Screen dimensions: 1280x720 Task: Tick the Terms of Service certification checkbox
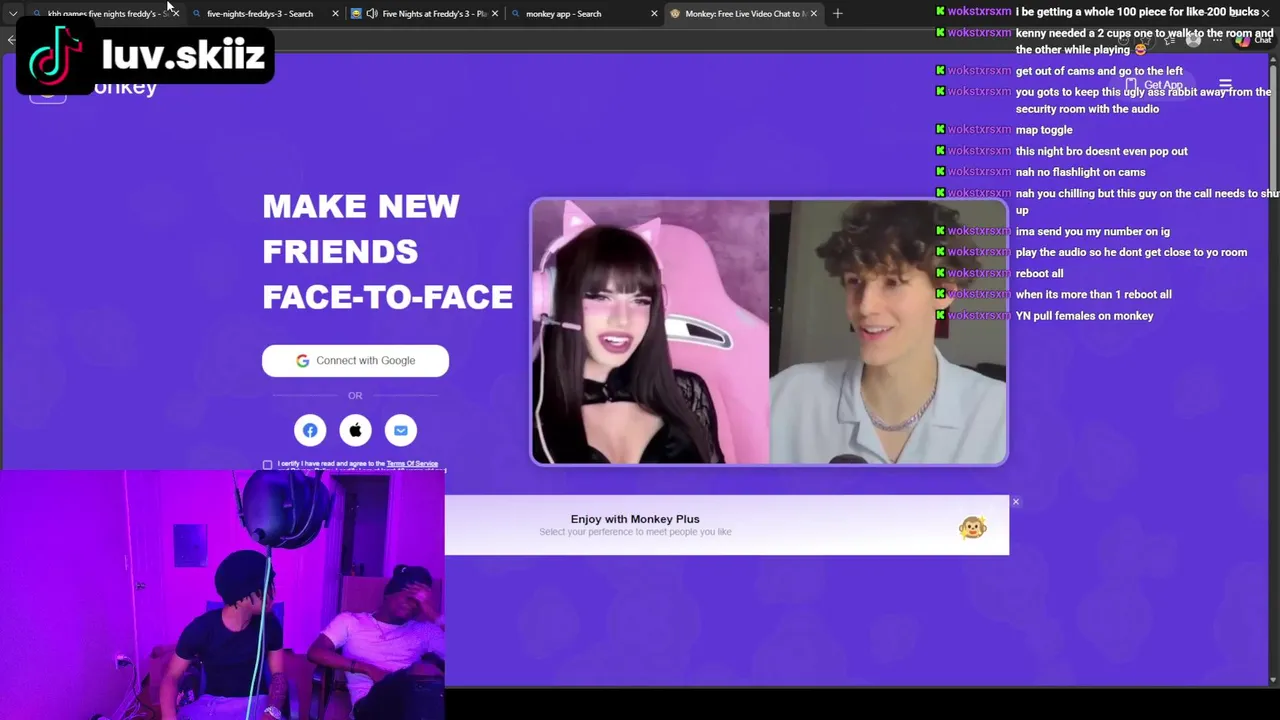267,464
